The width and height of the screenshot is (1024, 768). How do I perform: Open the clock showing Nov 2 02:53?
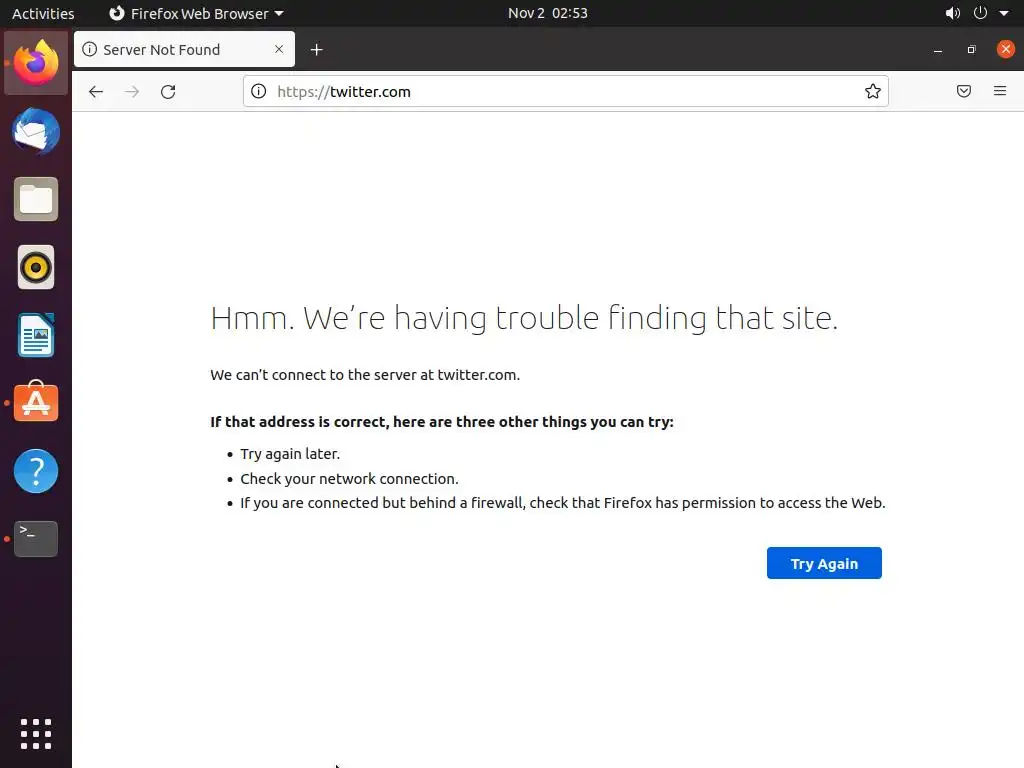(548, 13)
